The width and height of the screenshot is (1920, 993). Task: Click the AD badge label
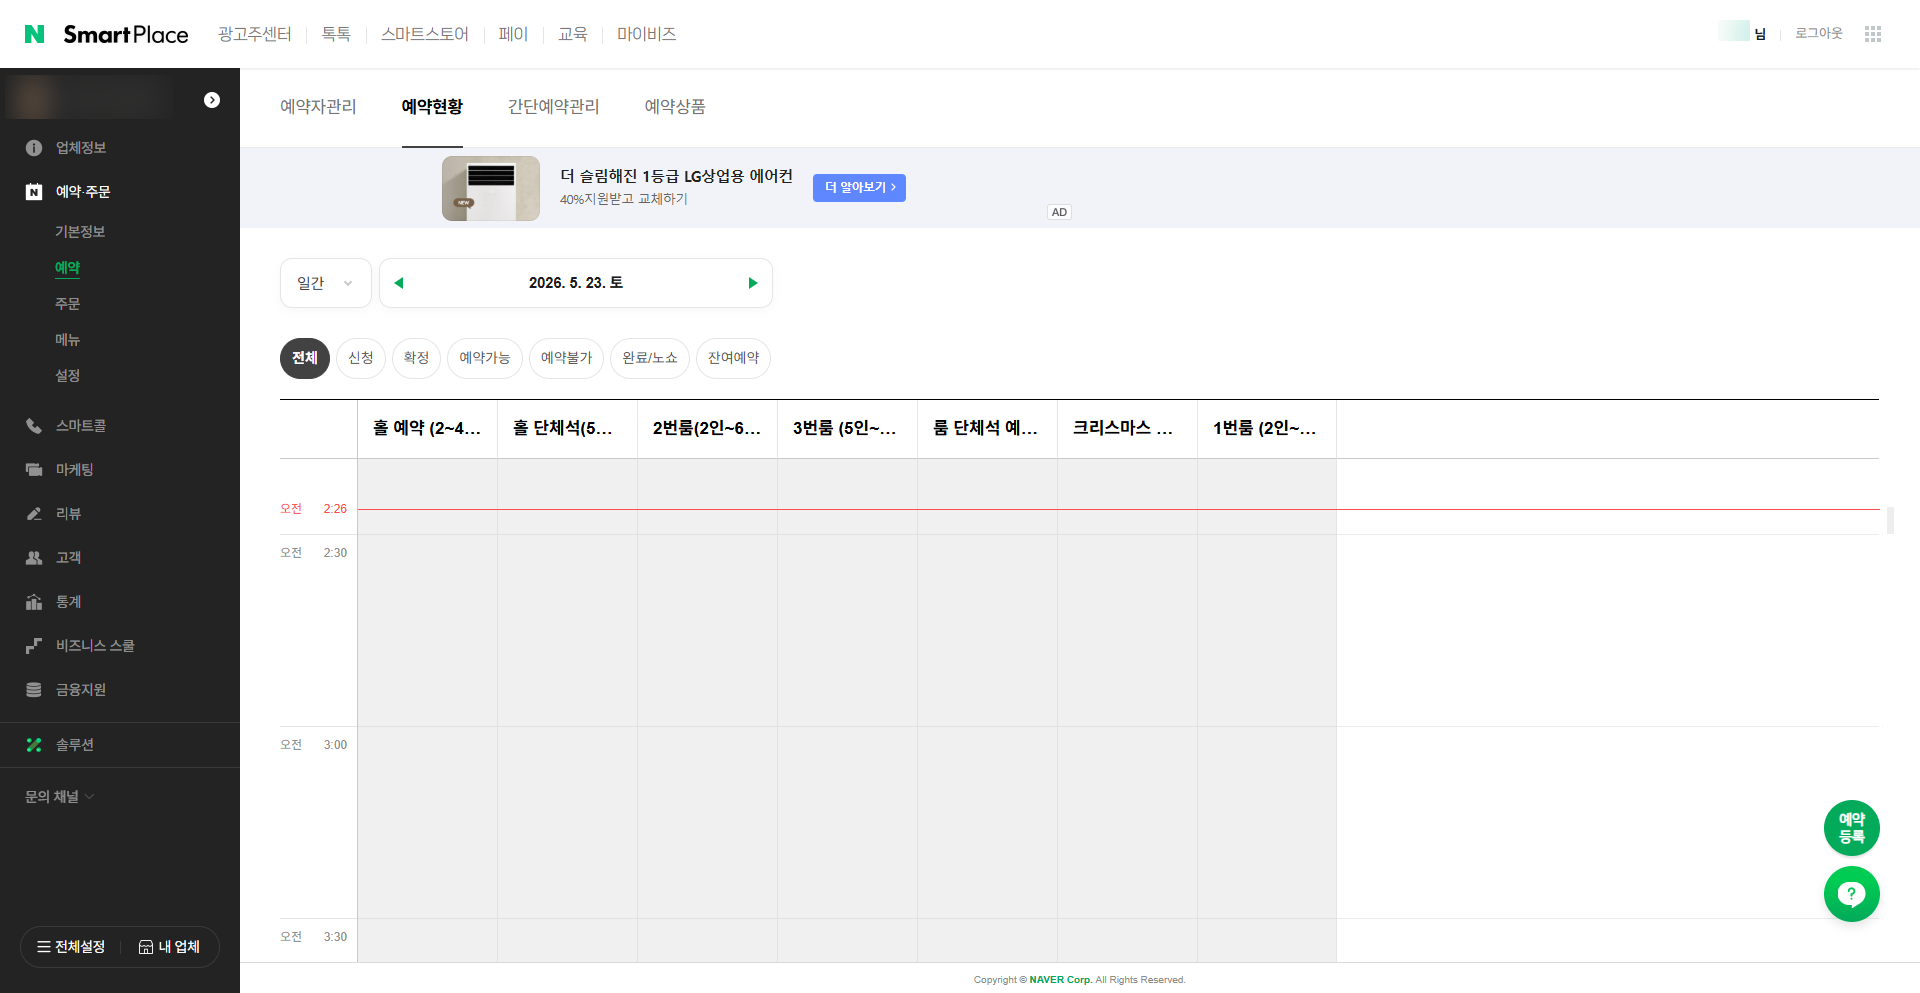1059,212
